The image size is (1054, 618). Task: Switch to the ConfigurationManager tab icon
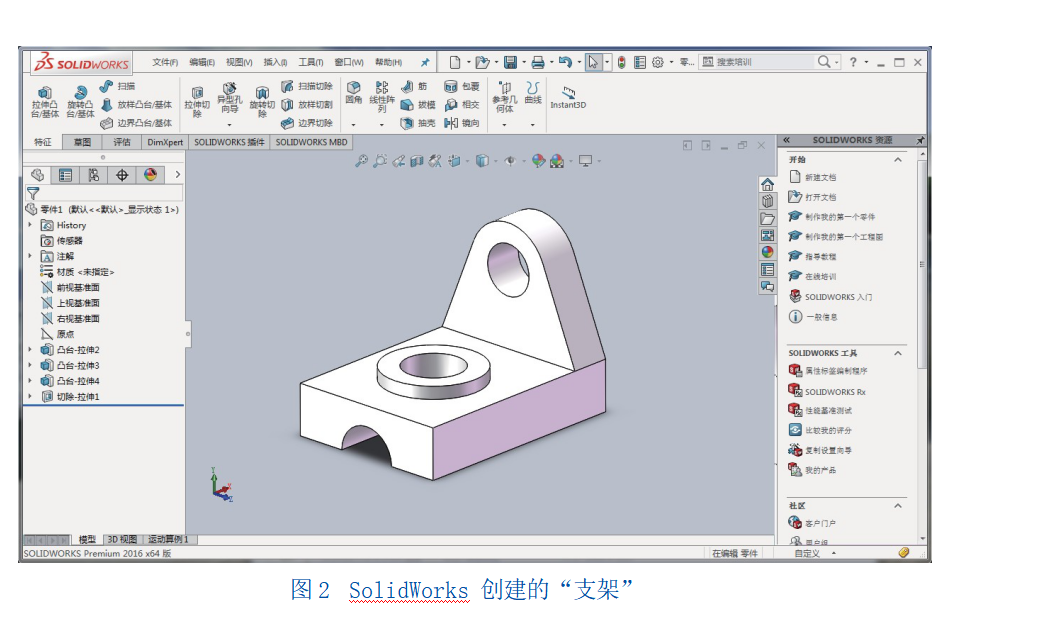tap(93, 176)
